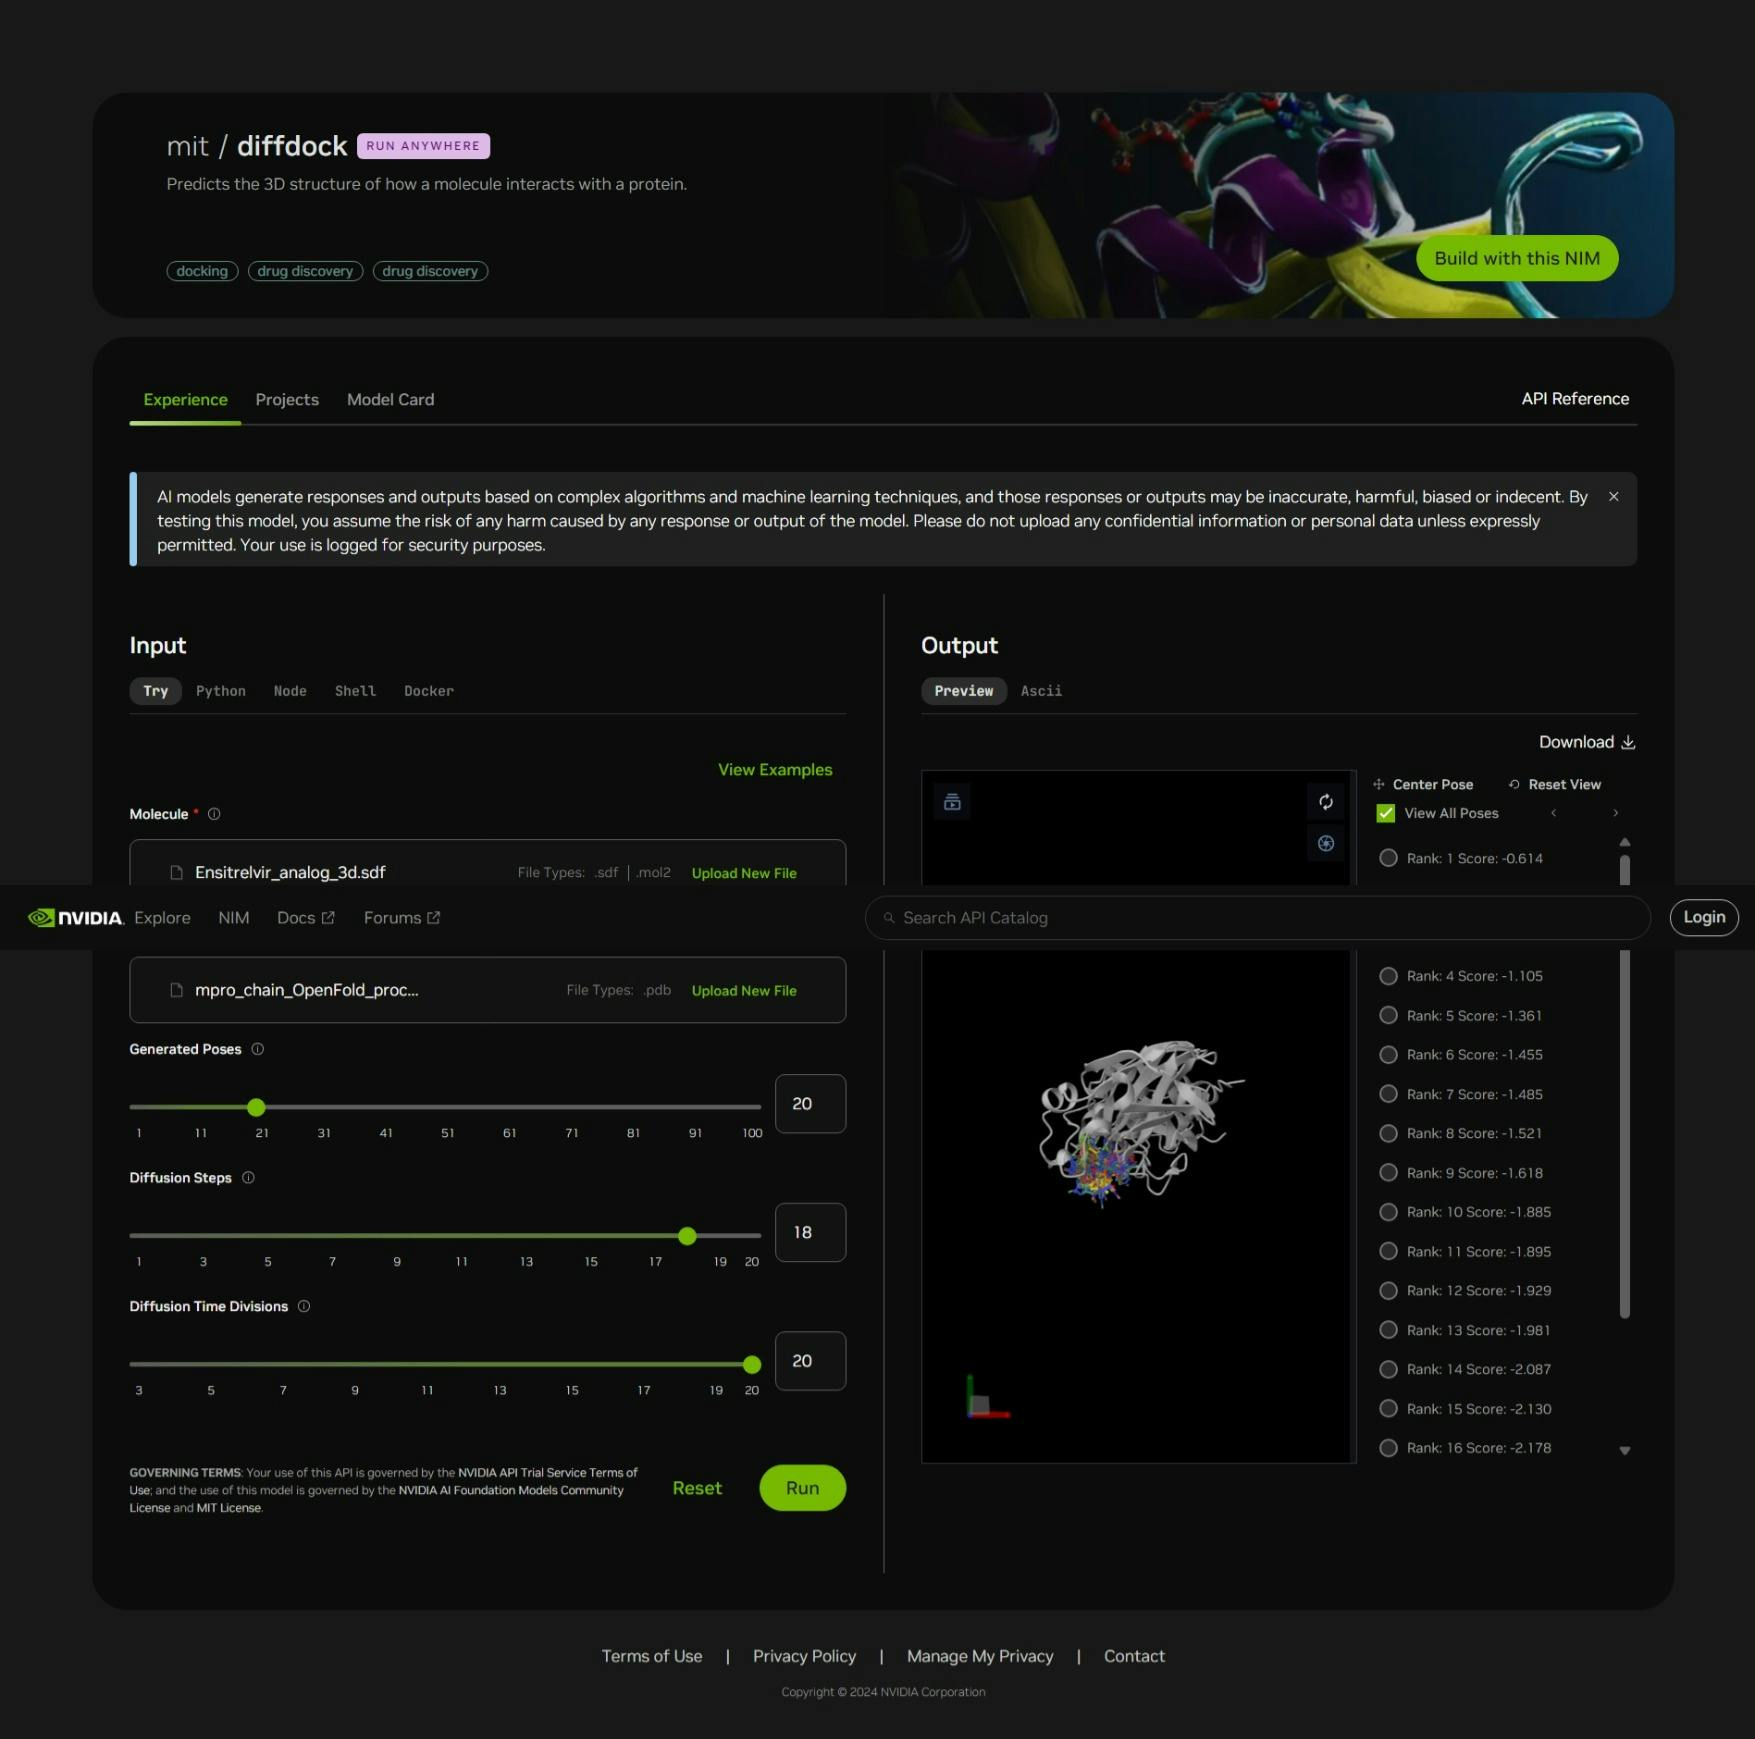Viewport: 1755px width, 1739px height.
Task: Select Rank 4 Score -1.105 pose
Action: pos(1388,976)
